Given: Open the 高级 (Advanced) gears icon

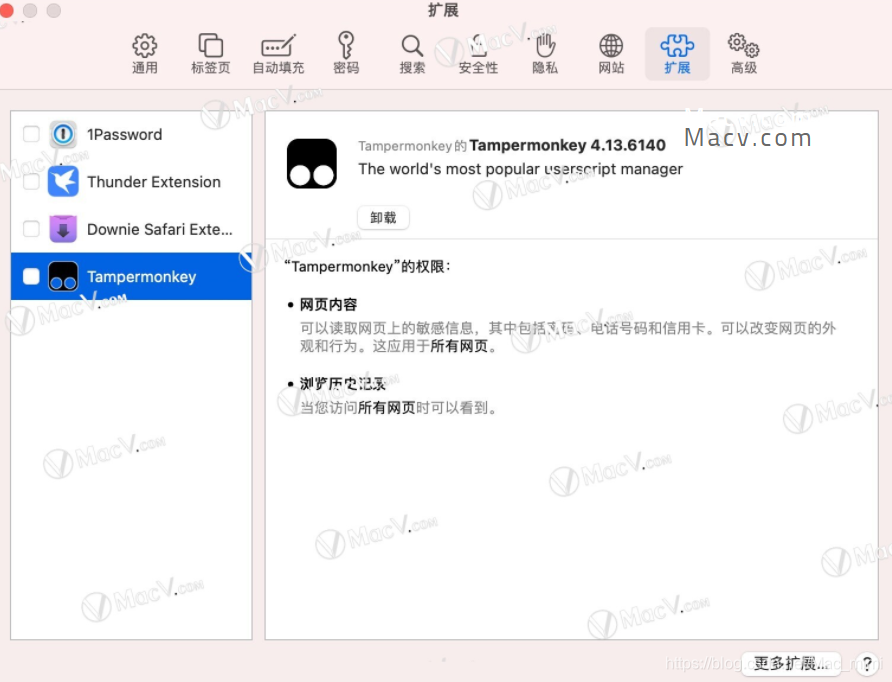Looking at the screenshot, I should (744, 46).
